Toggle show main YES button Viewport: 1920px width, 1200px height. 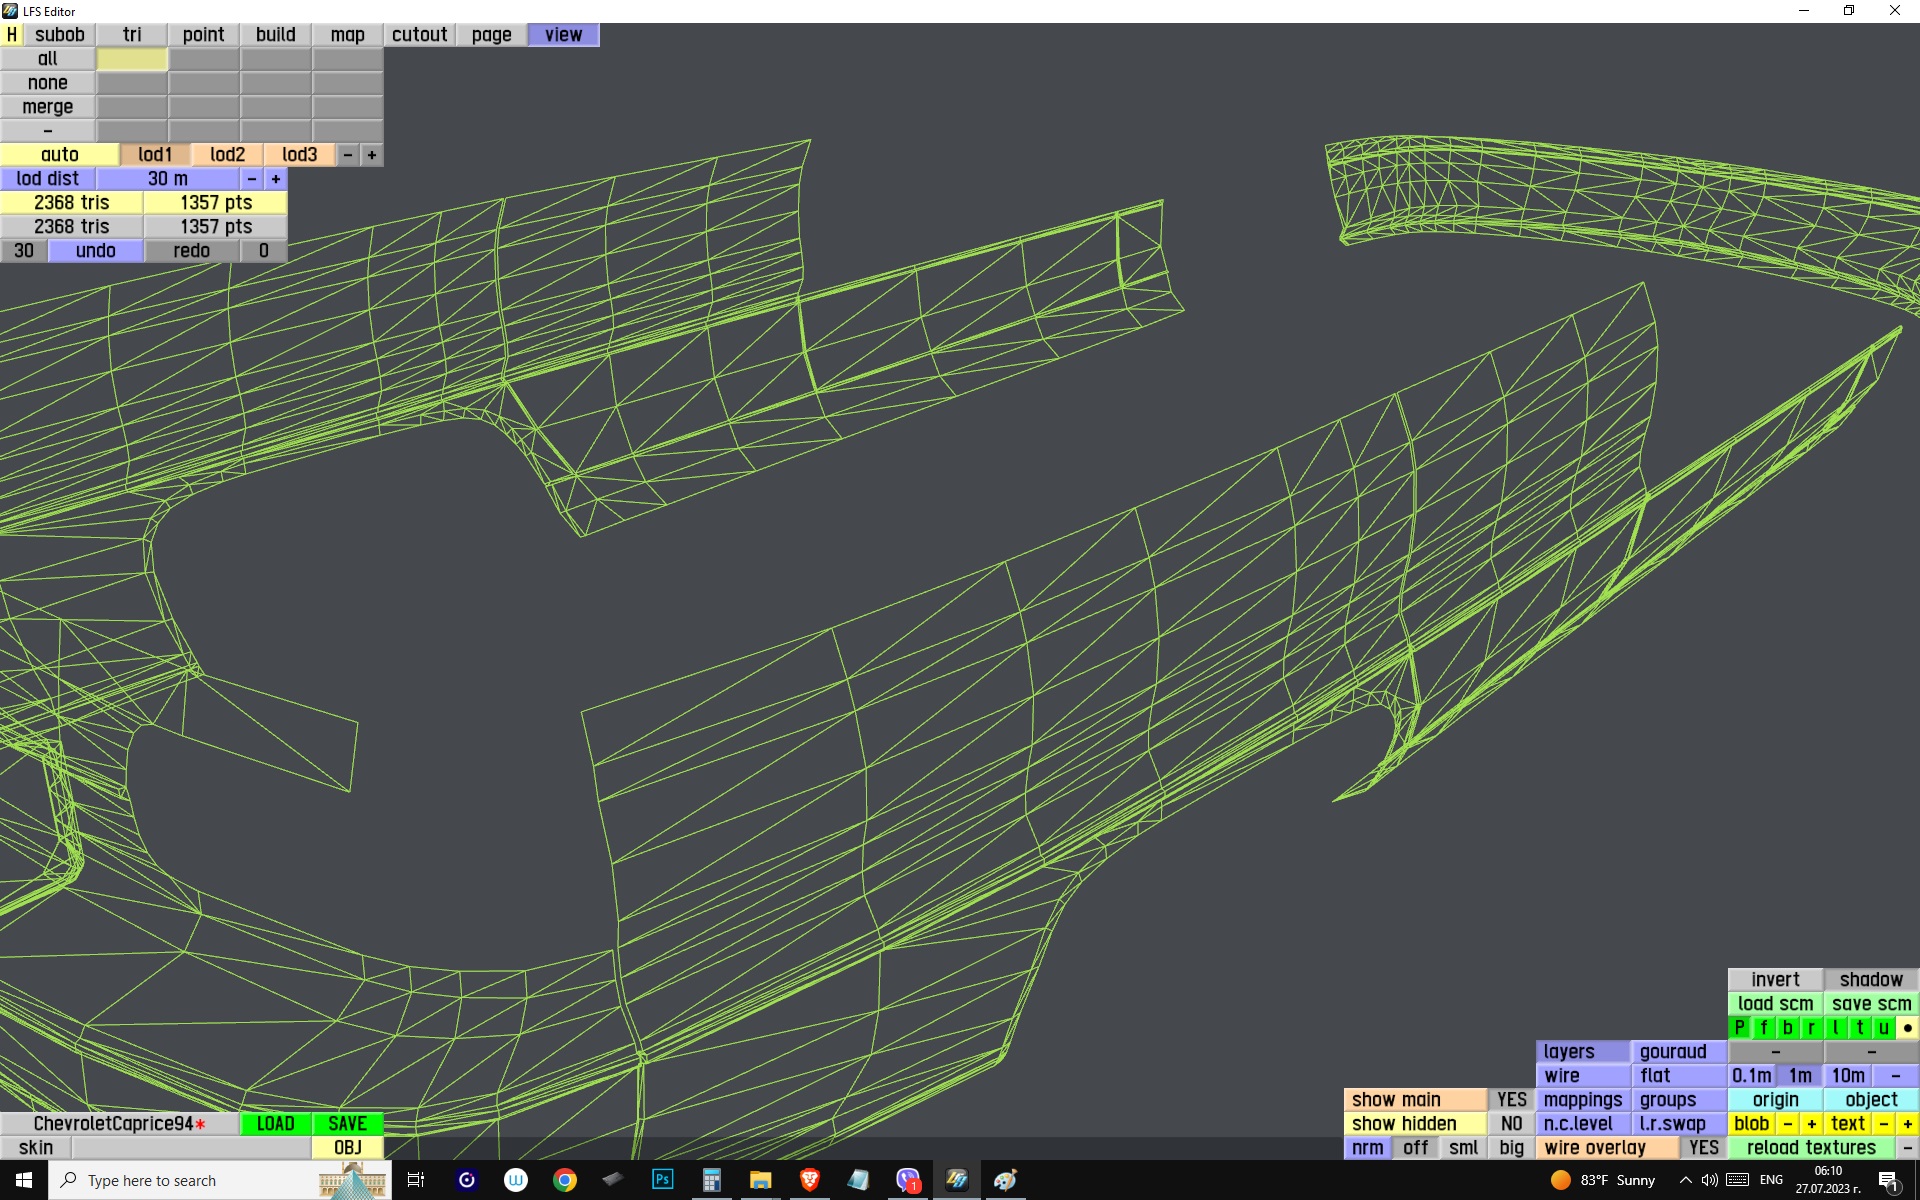tap(1511, 1100)
